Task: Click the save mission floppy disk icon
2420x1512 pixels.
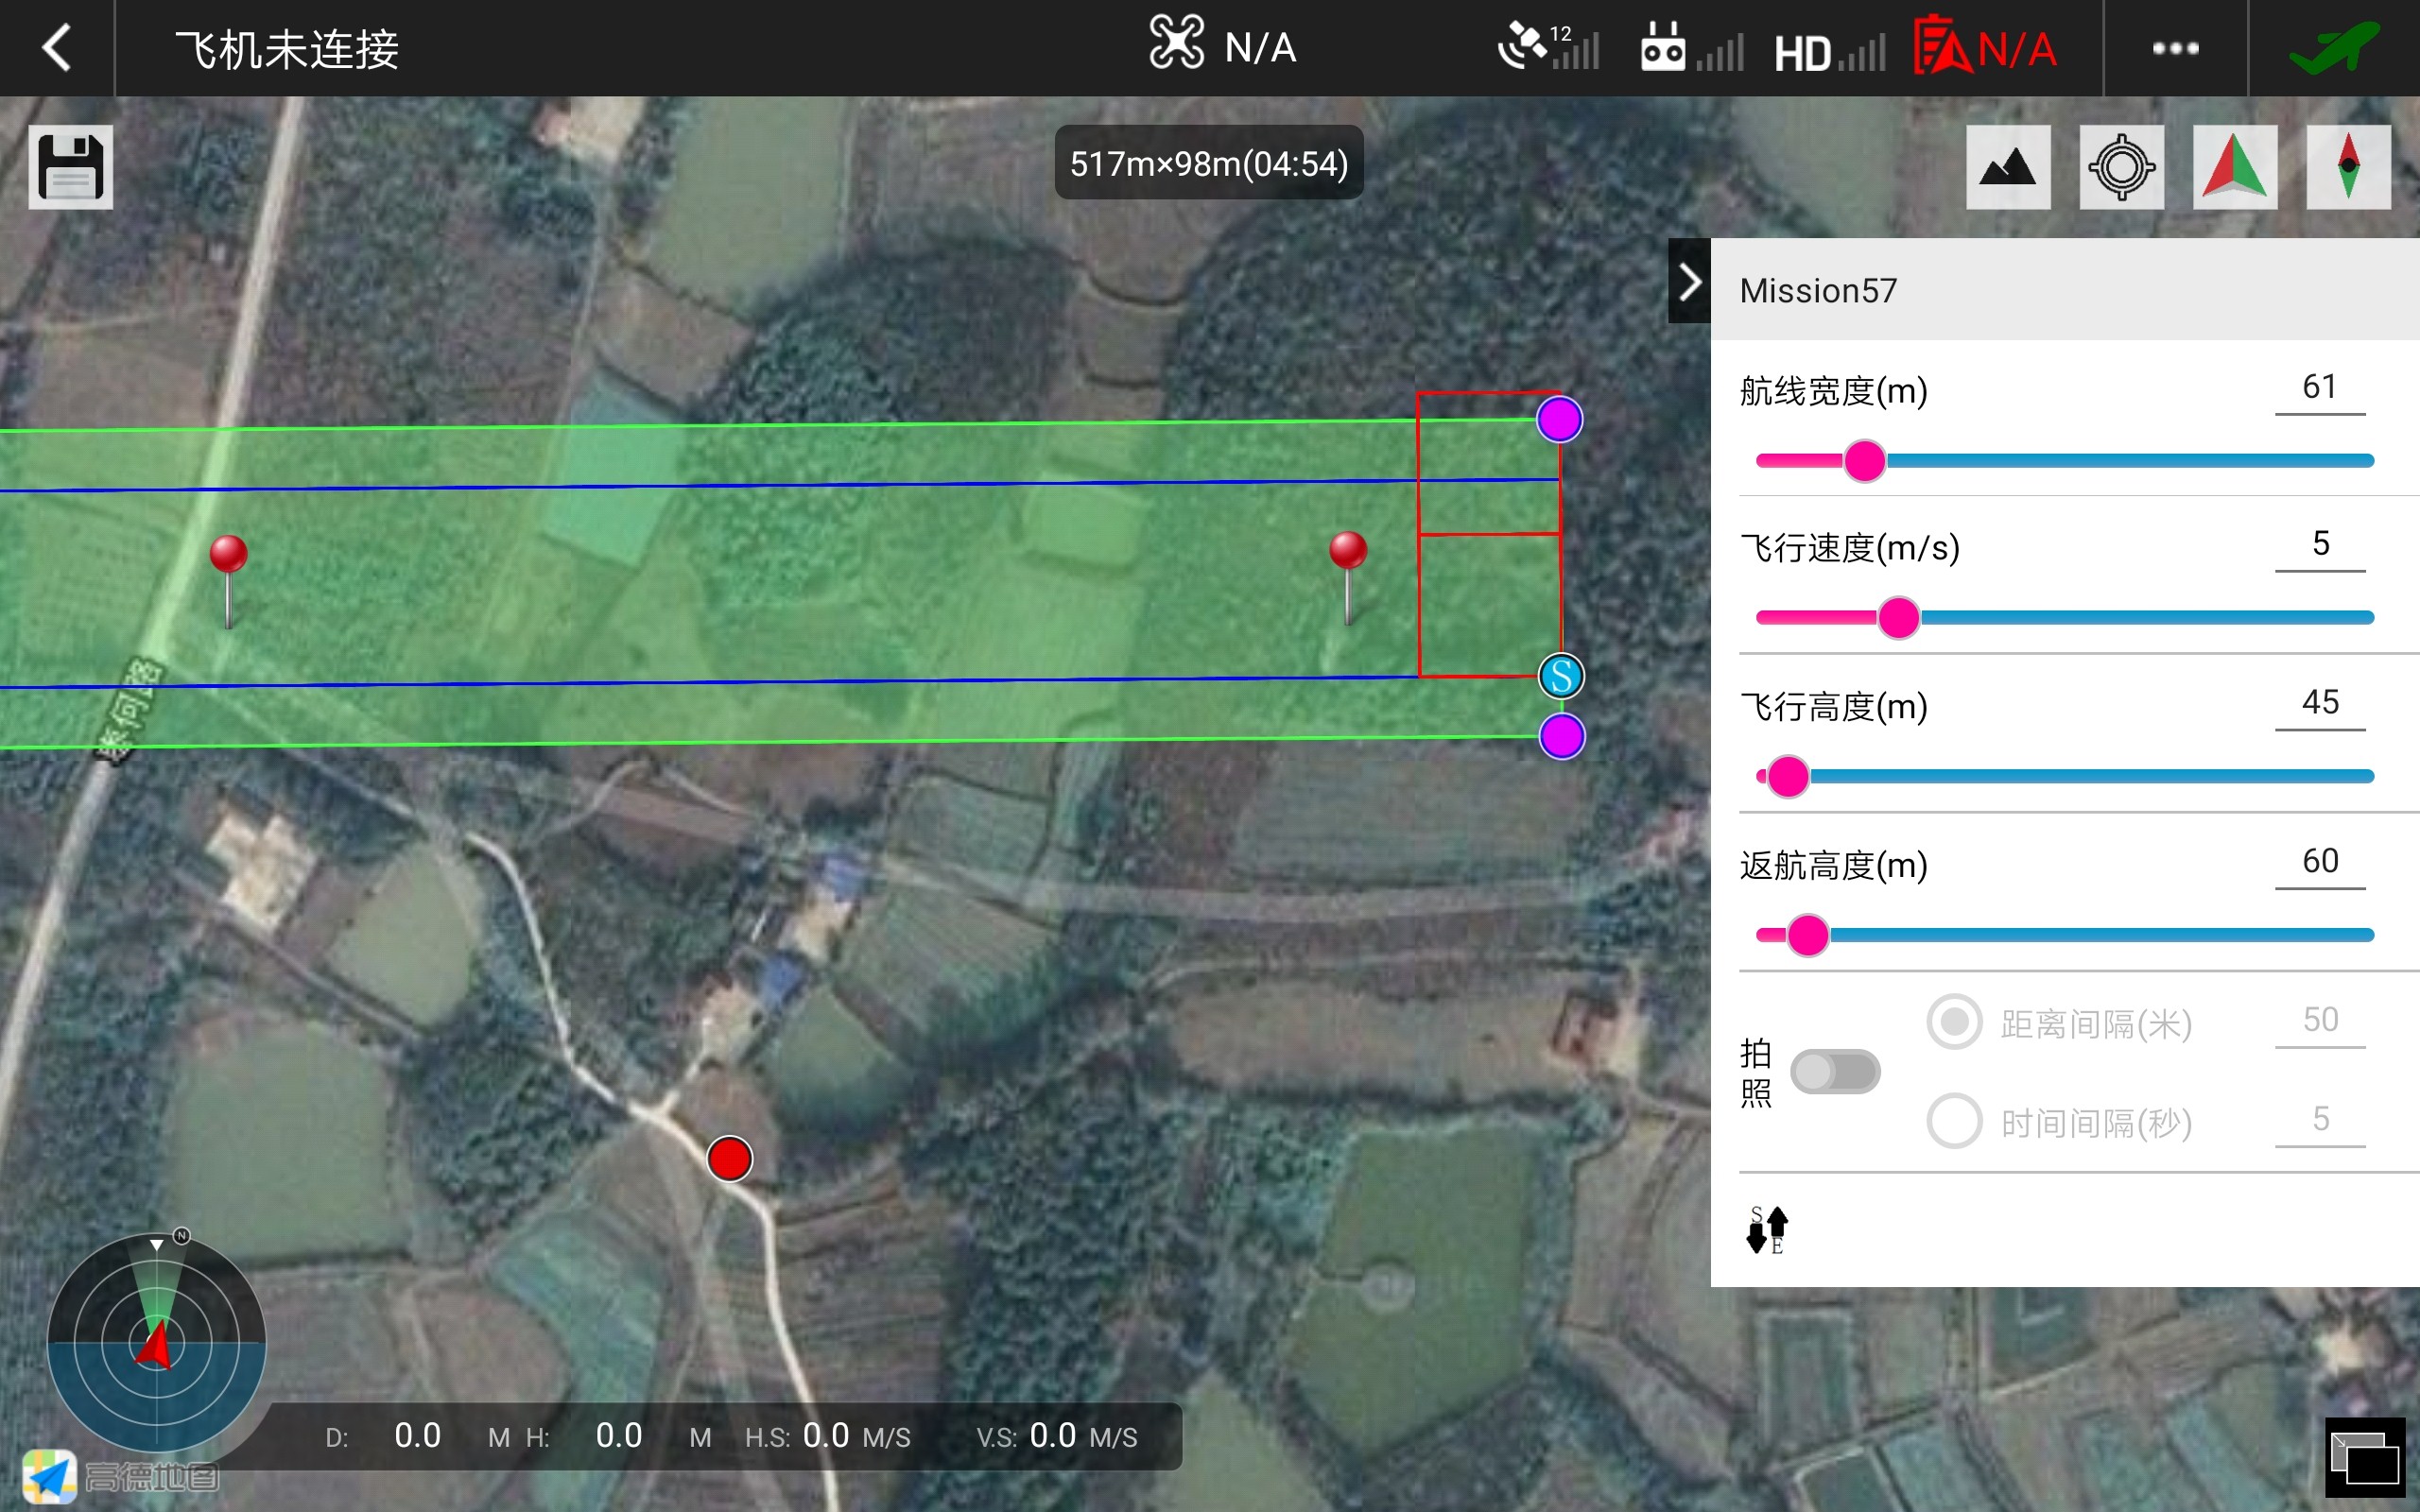Action: [x=70, y=167]
